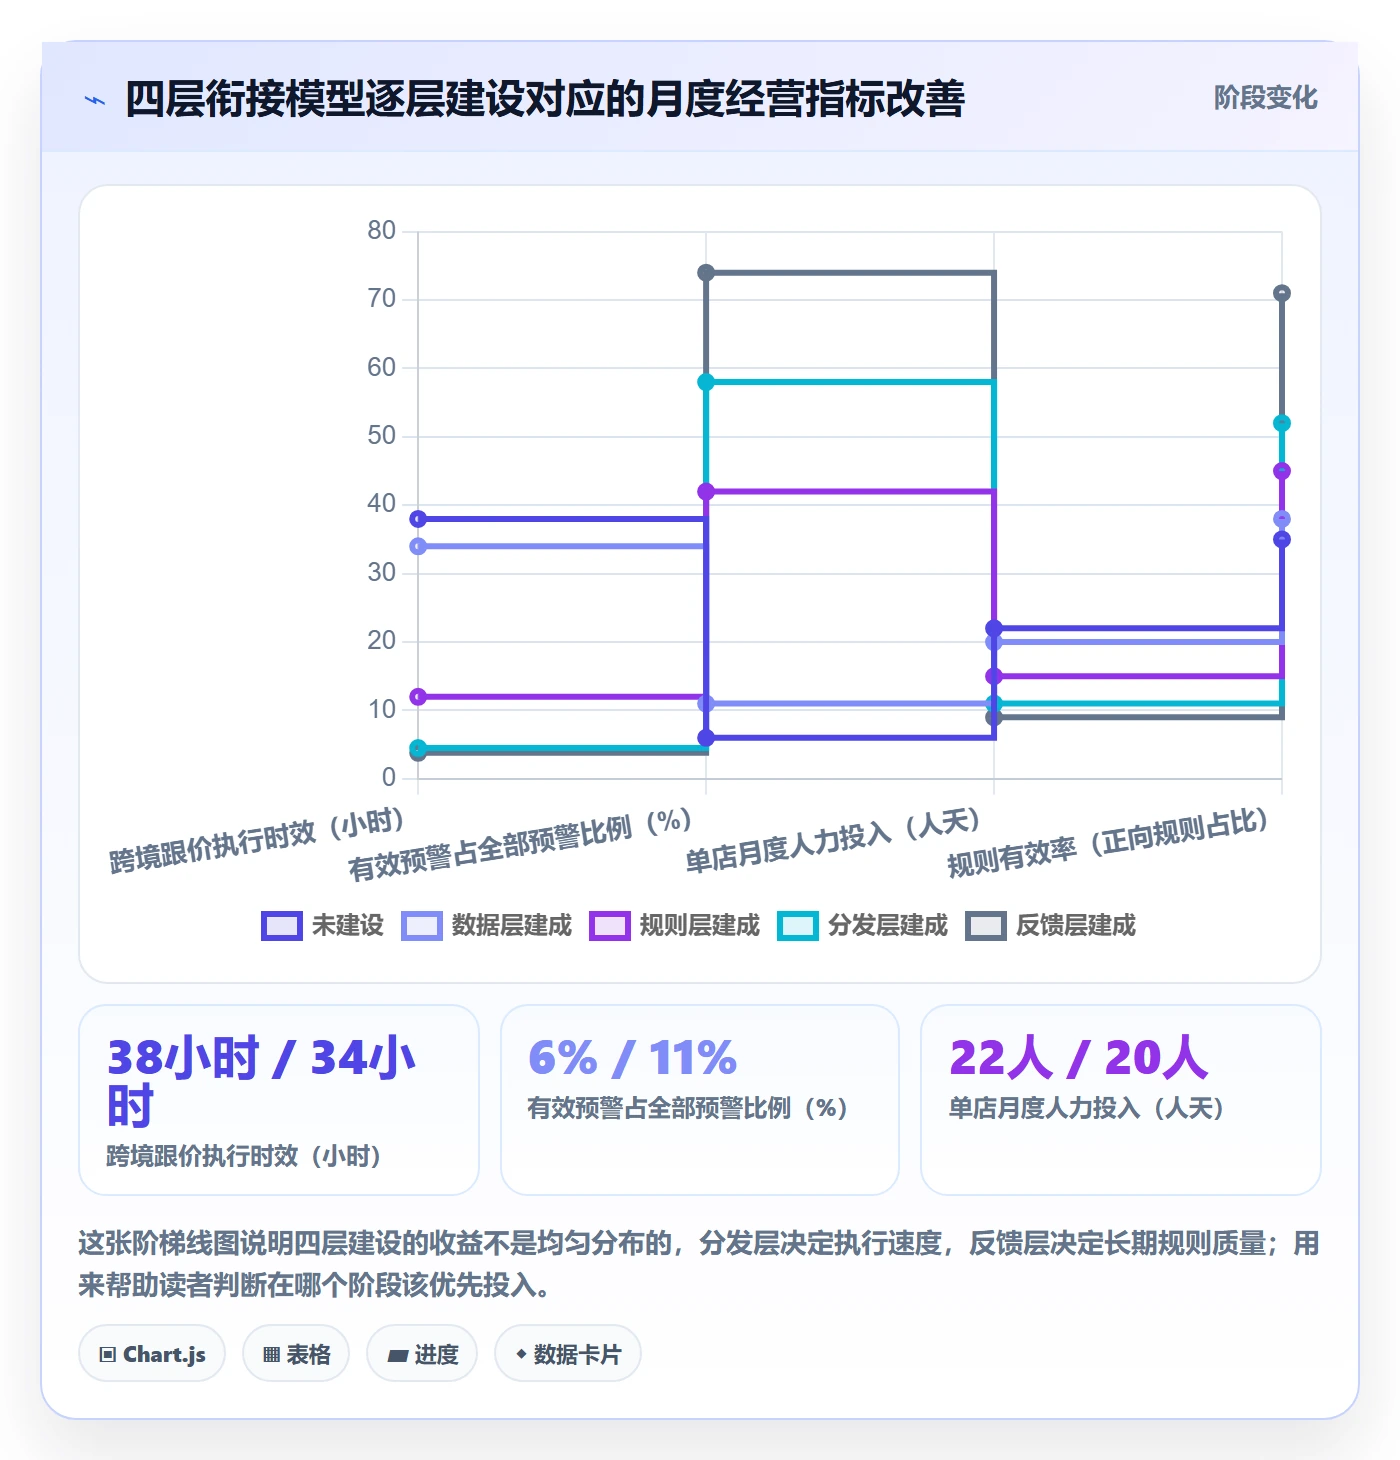This screenshot has width=1400, height=1460.
Task: Click the lightning icon beside the title
Action: click(95, 100)
